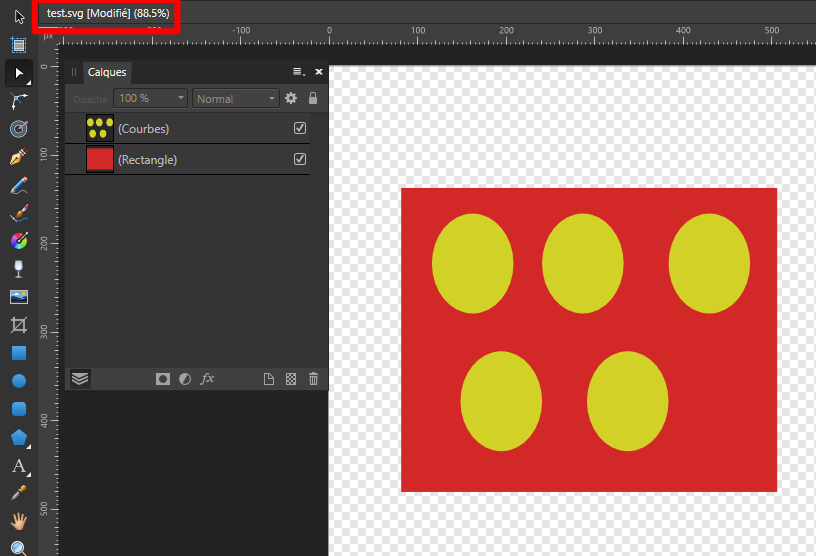Image resolution: width=816 pixels, height=556 pixels.
Task: Select the (Rectangle) layer name
Action: click(x=147, y=160)
